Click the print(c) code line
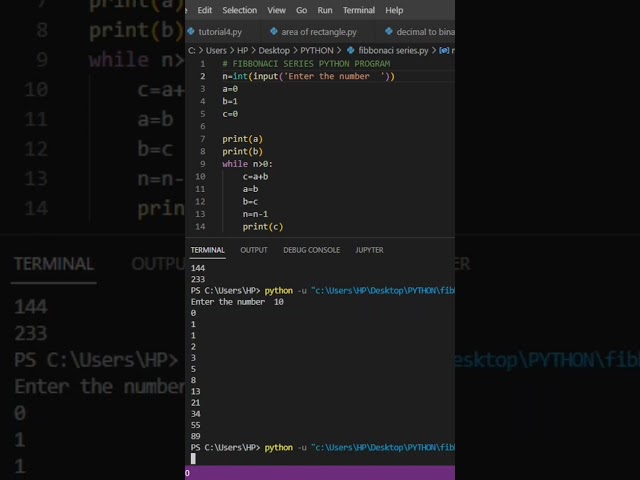The width and height of the screenshot is (640, 480). (x=263, y=227)
